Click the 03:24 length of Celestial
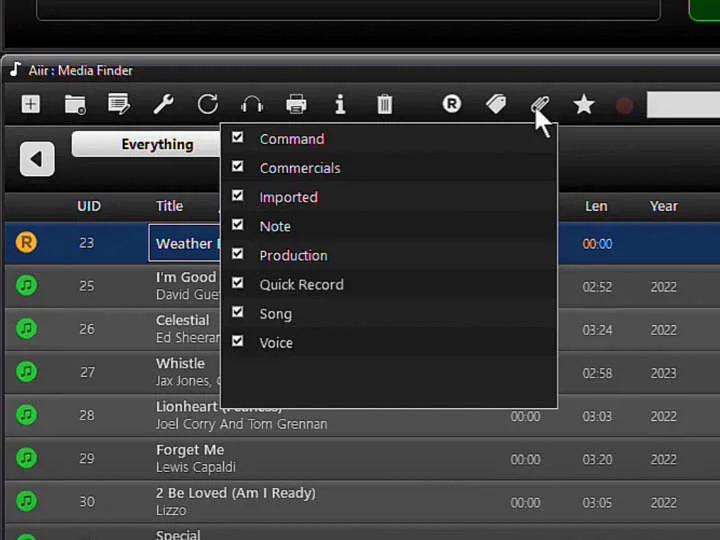The width and height of the screenshot is (720, 540). pyautogui.click(x=597, y=330)
